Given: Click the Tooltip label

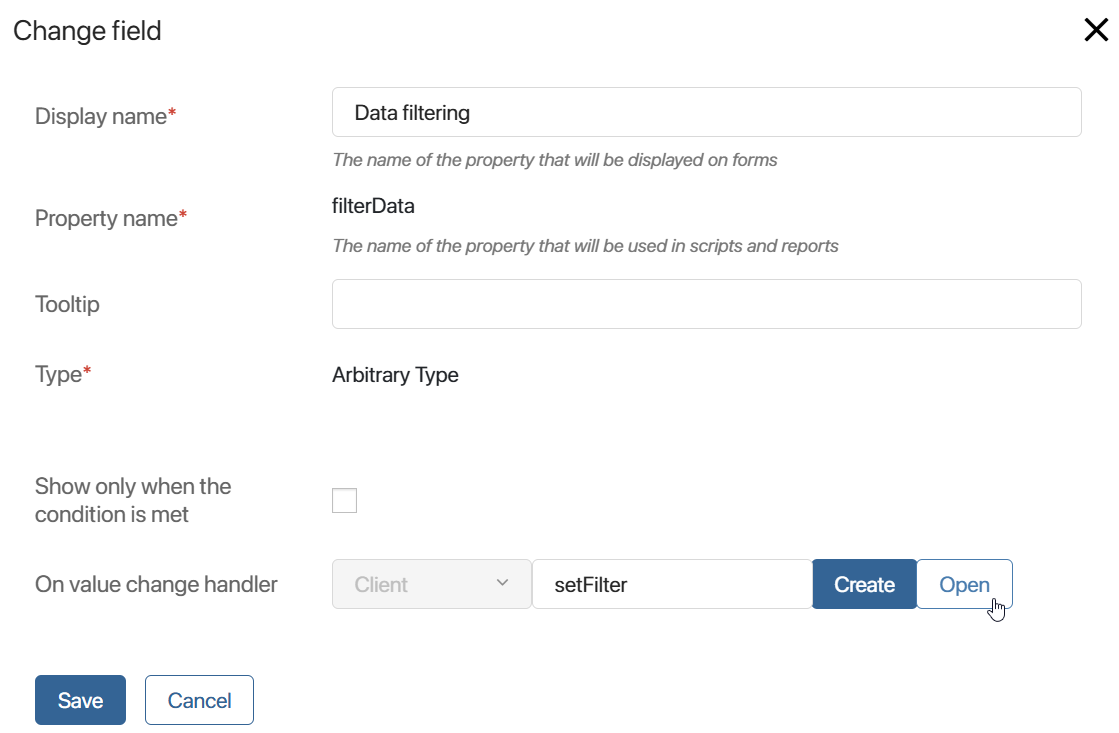Looking at the screenshot, I should click(x=67, y=305).
